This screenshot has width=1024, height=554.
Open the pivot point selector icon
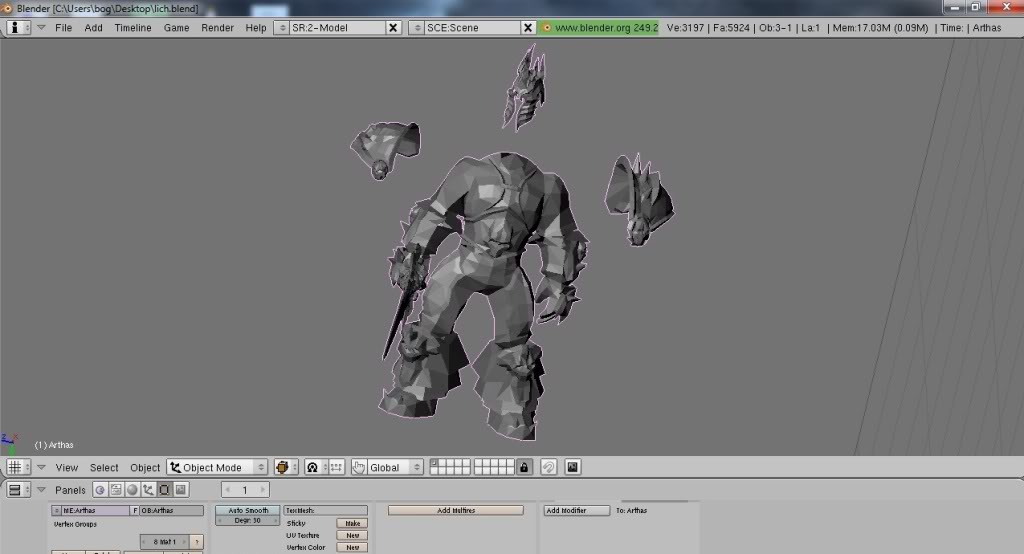click(316, 467)
